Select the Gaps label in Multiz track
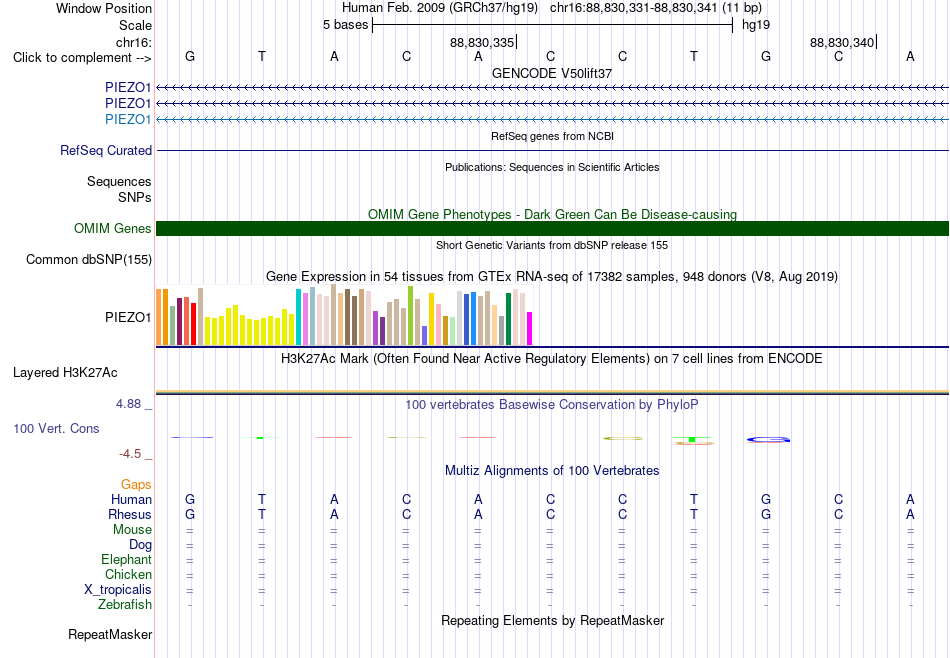Screen dimensions: 950x658 tap(136, 484)
